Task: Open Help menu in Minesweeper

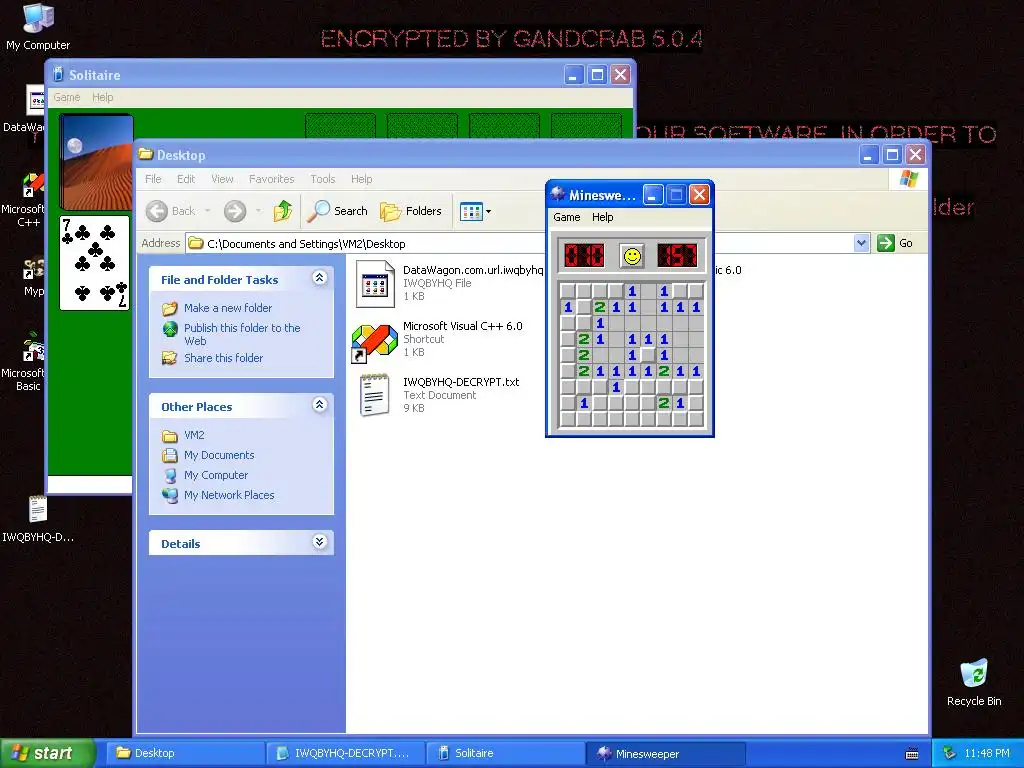Action: [x=602, y=217]
